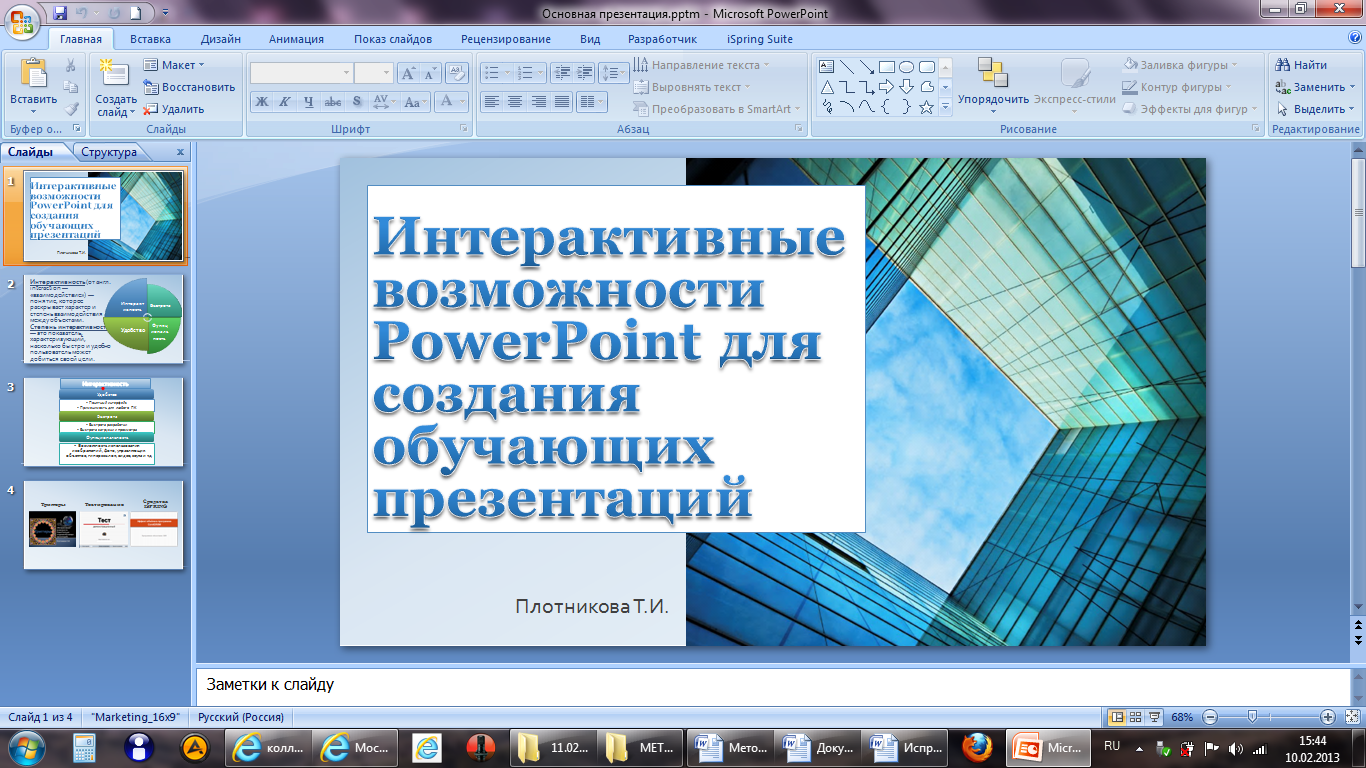Open the Макет layout dropdown
Screen dimensions: 1366x768
[x=173, y=65]
